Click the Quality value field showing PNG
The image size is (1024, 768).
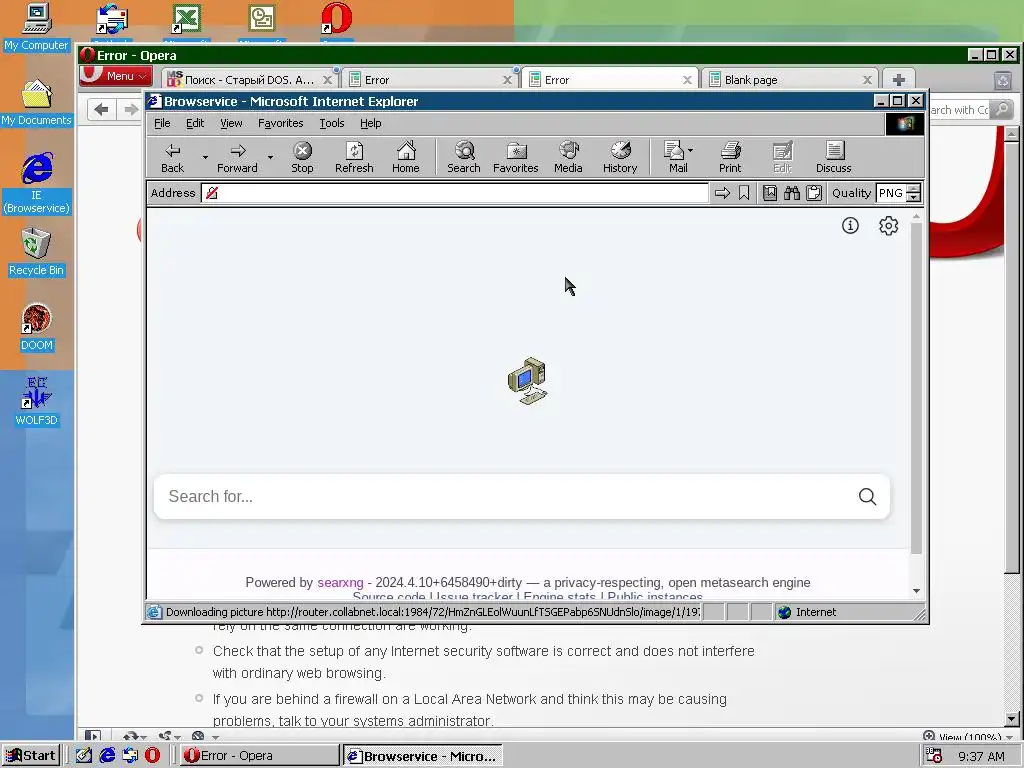point(891,193)
